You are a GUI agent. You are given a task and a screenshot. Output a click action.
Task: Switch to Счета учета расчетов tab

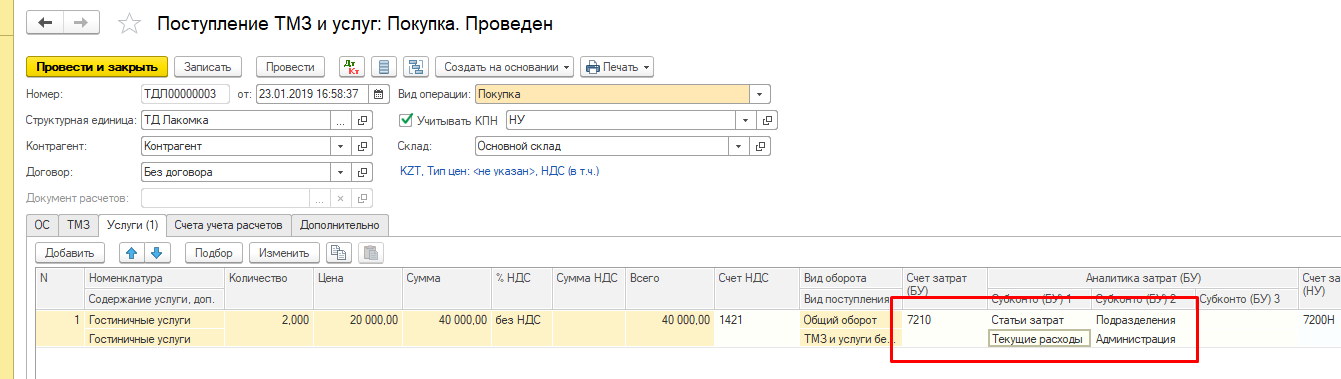click(x=229, y=225)
